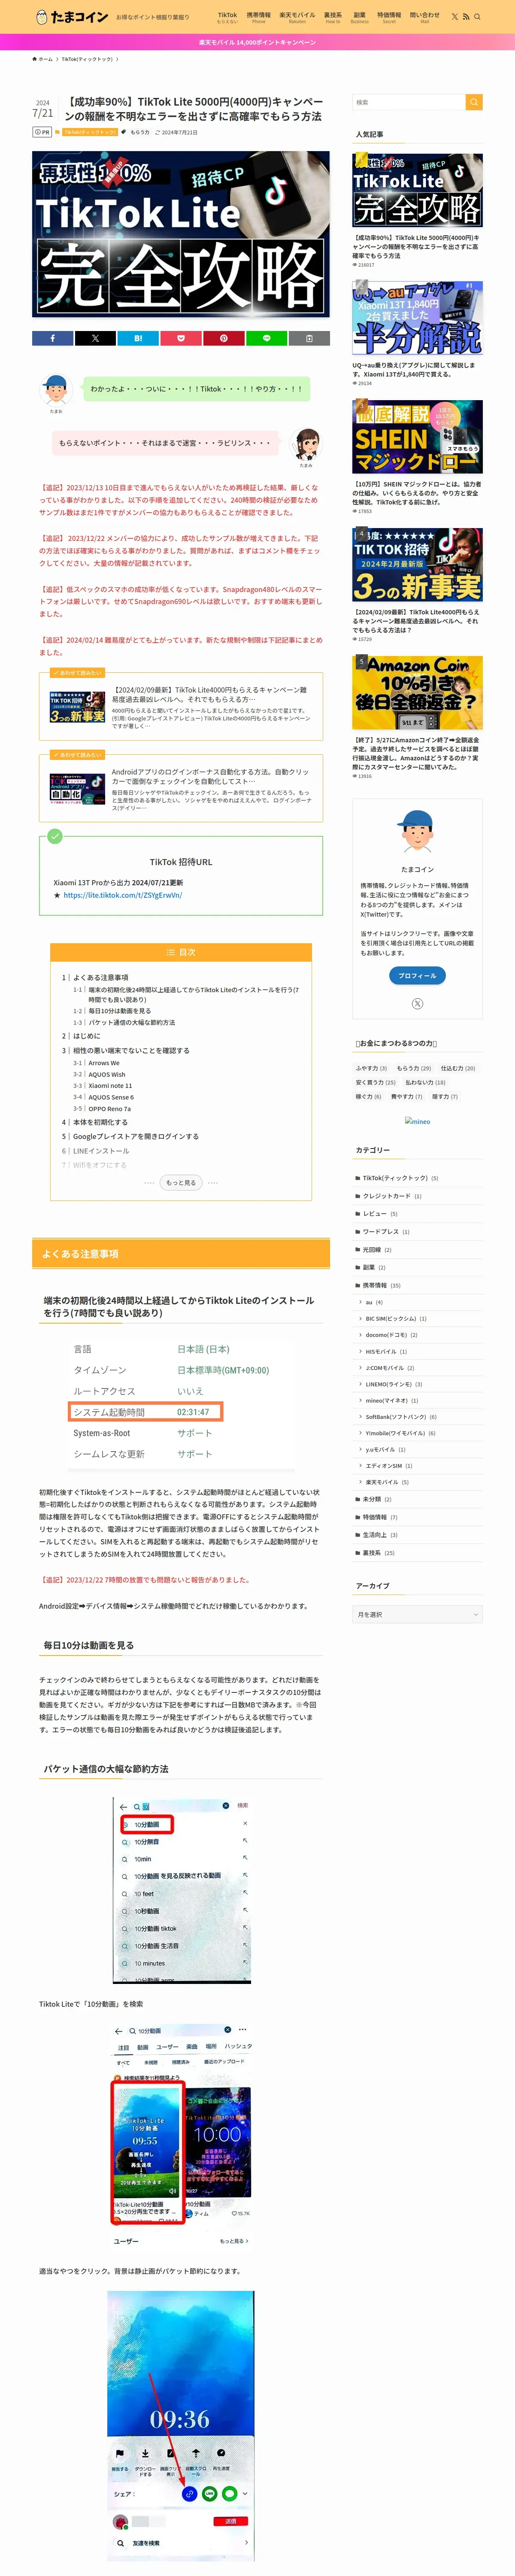Pin the article on Pinterest
The width and height of the screenshot is (515, 2576).
click(x=224, y=338)
